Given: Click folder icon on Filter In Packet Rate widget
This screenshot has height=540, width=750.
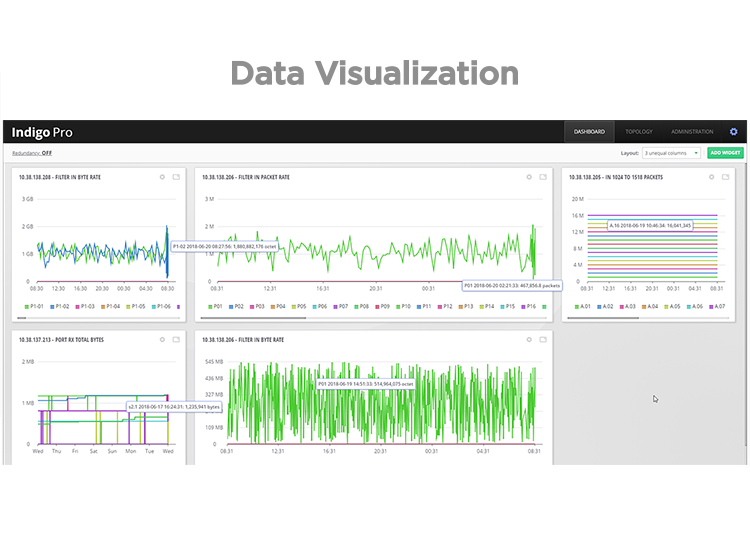Looking at the screenshot, I should click(x=543, y=177).
